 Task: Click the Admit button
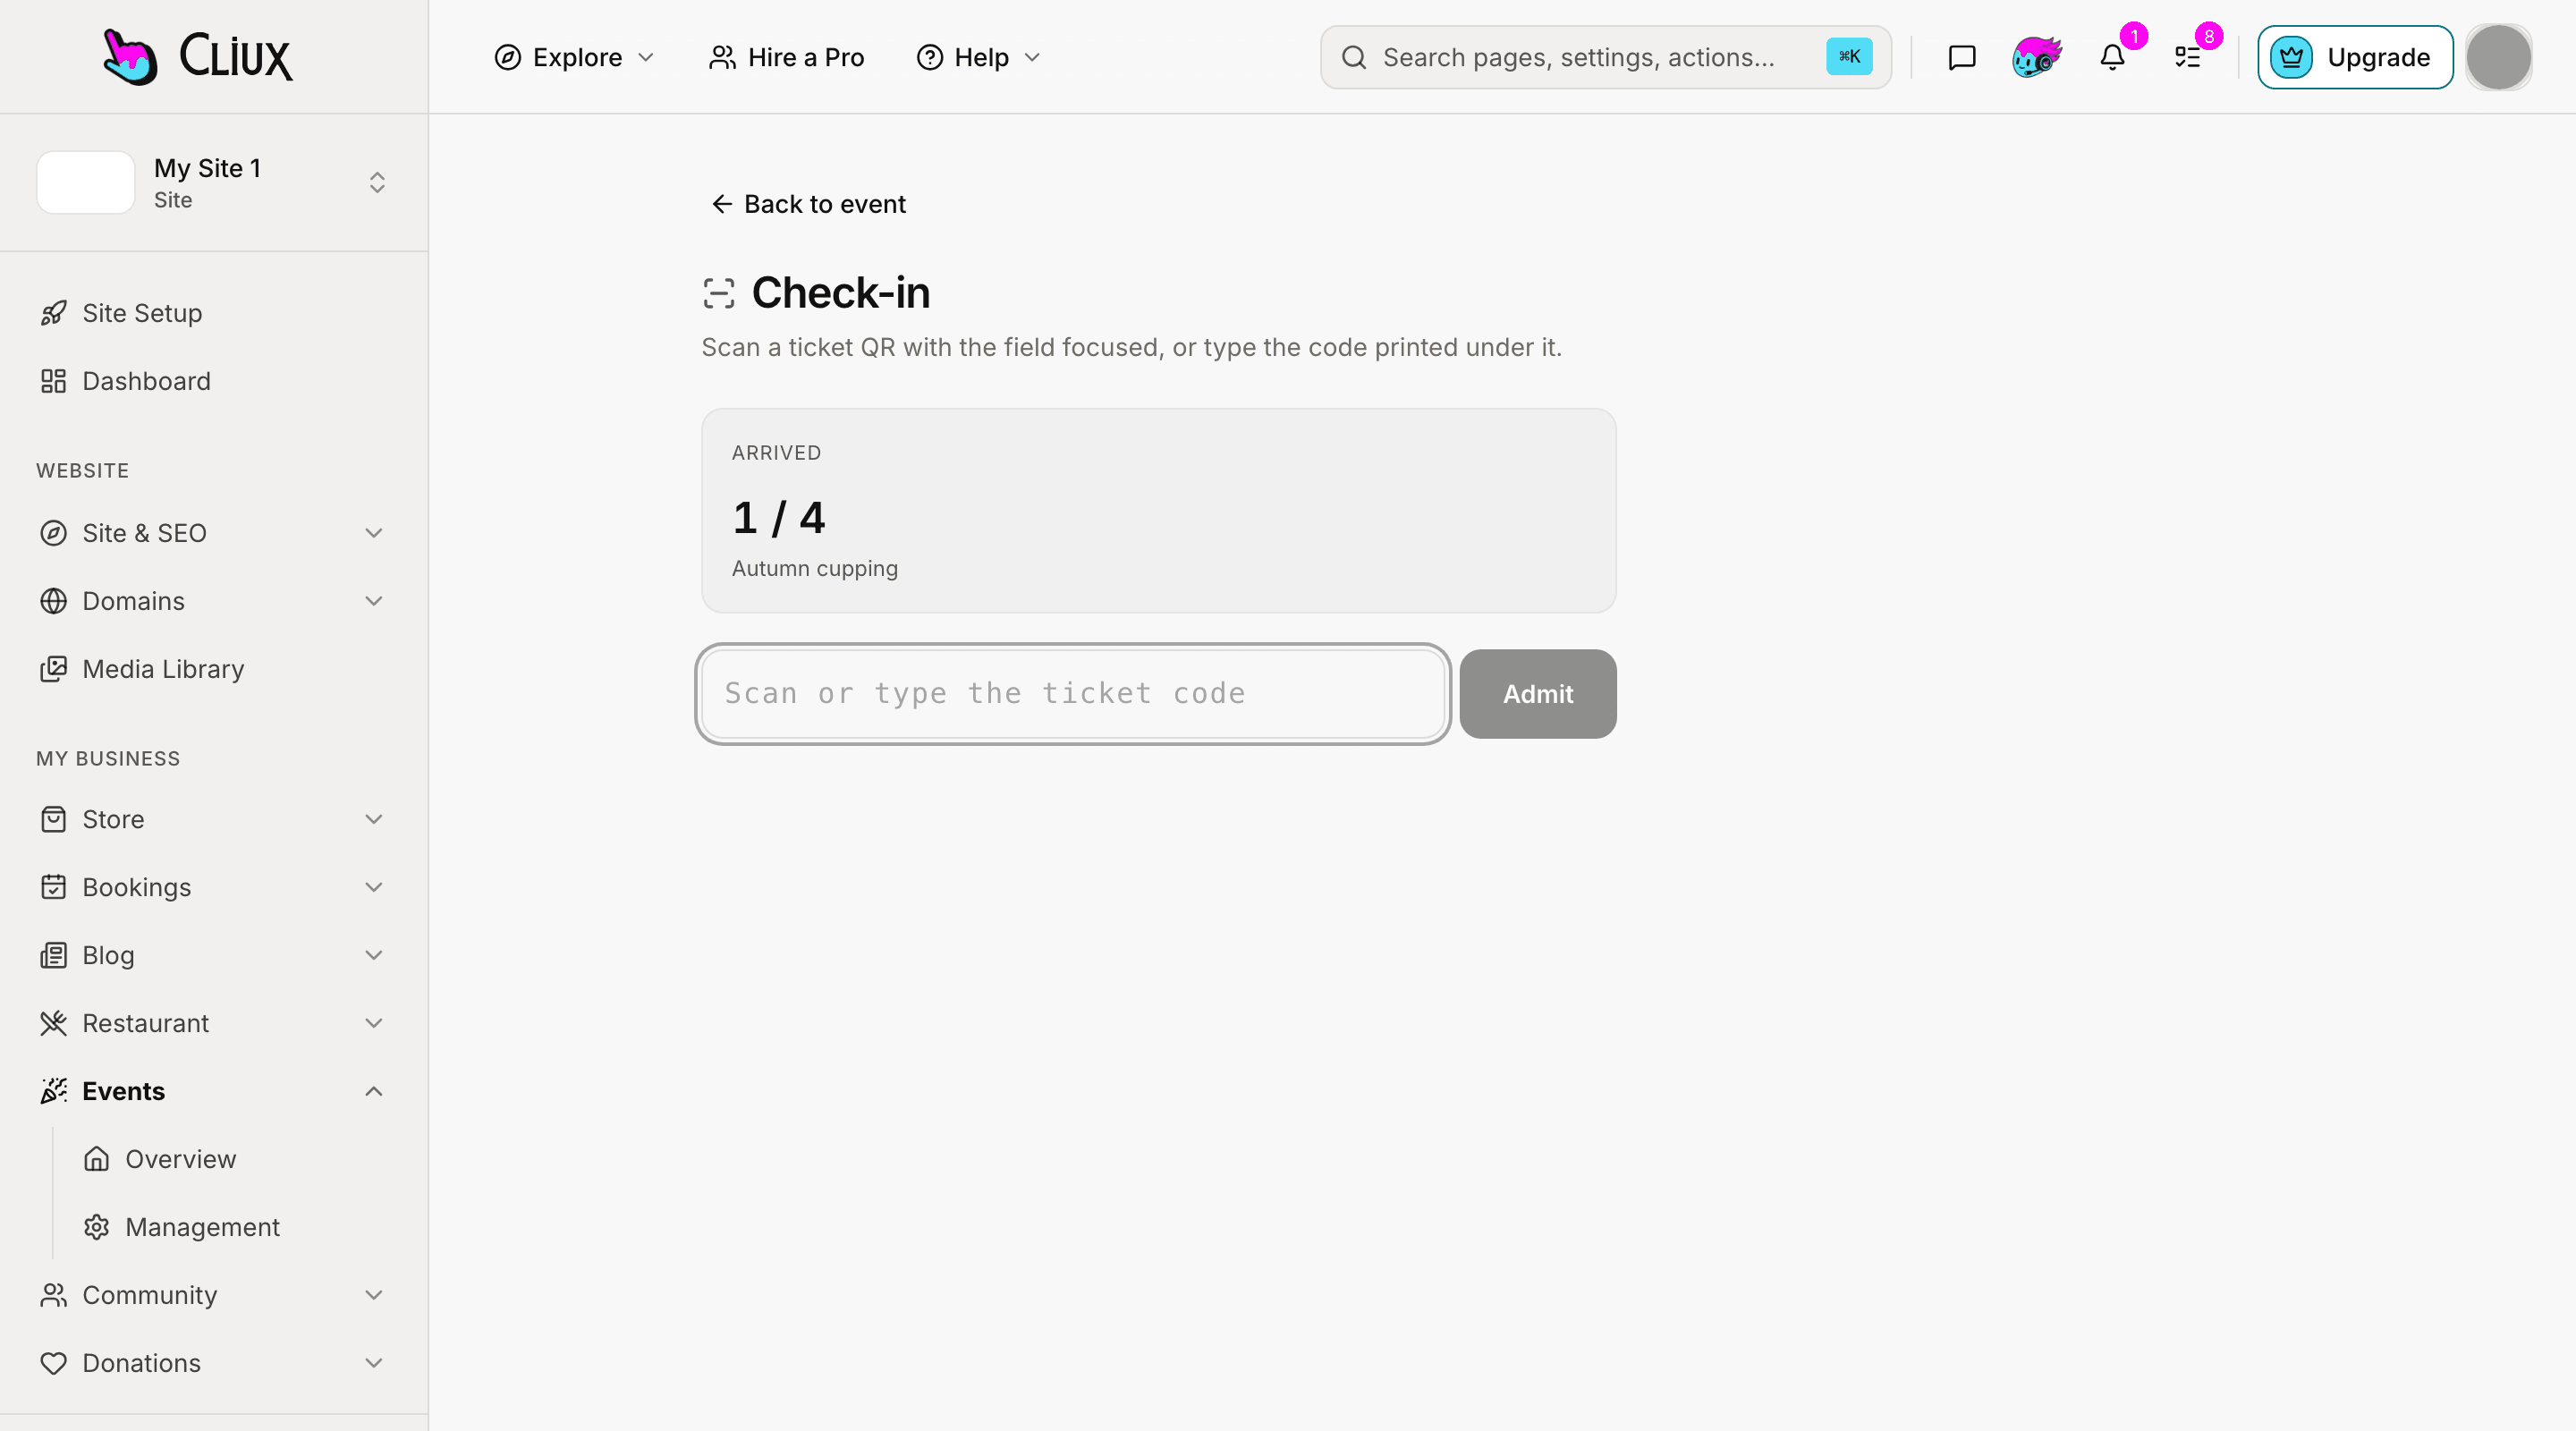(x=1537, y=694)
